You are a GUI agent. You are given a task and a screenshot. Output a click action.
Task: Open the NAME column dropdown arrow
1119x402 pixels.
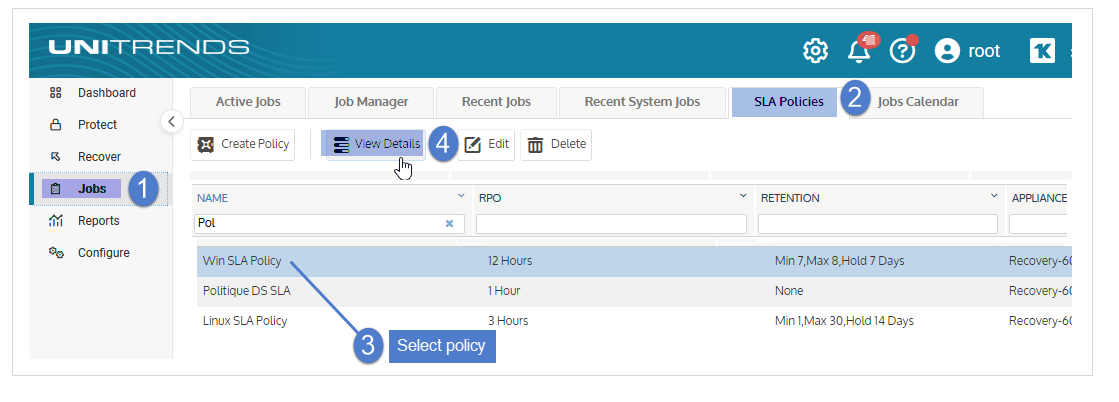(460, 196)
